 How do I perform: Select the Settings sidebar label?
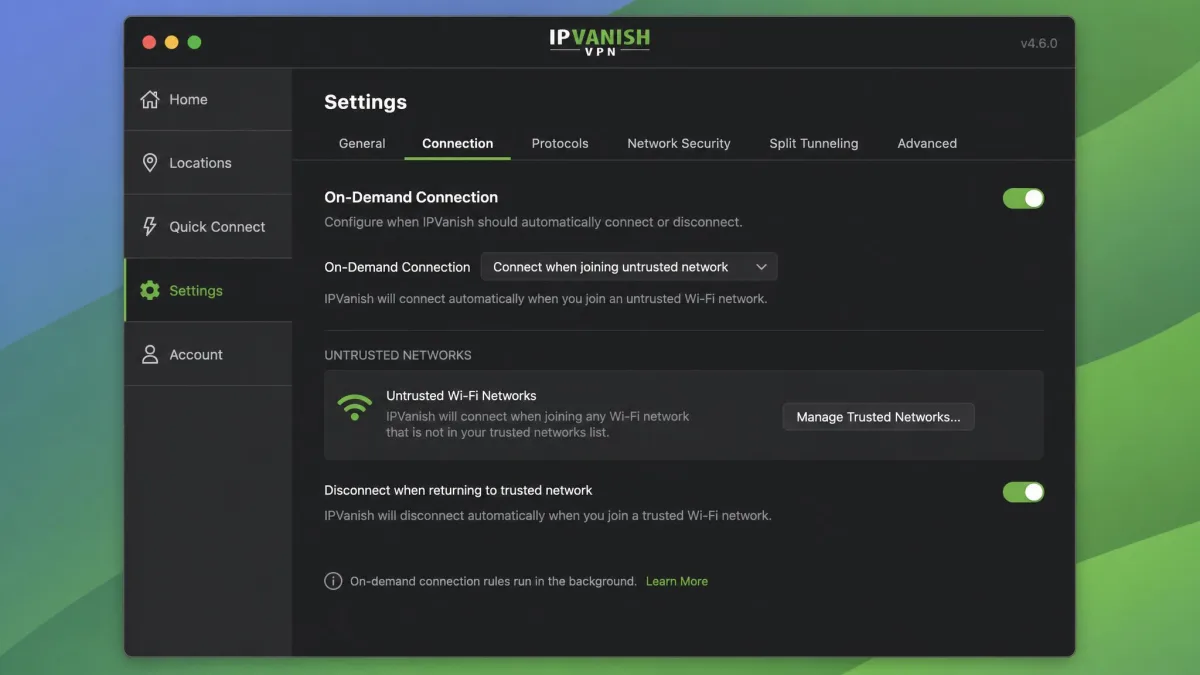pyautogui.click(x=196, y=291)
